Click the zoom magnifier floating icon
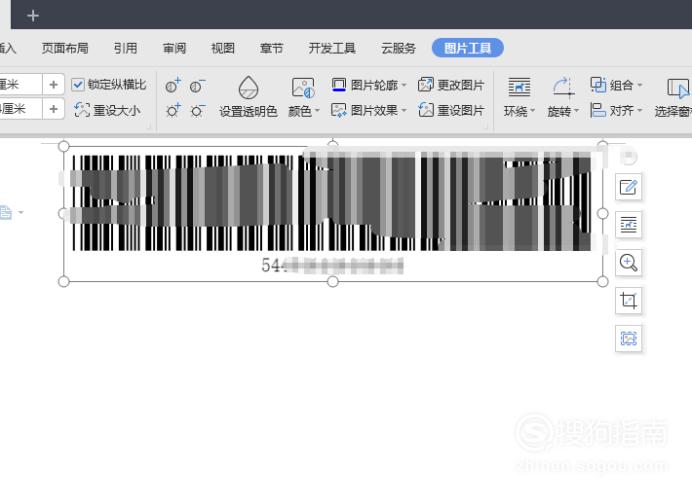The width and height of the screenshot is (692, 500). click(628, 263)
